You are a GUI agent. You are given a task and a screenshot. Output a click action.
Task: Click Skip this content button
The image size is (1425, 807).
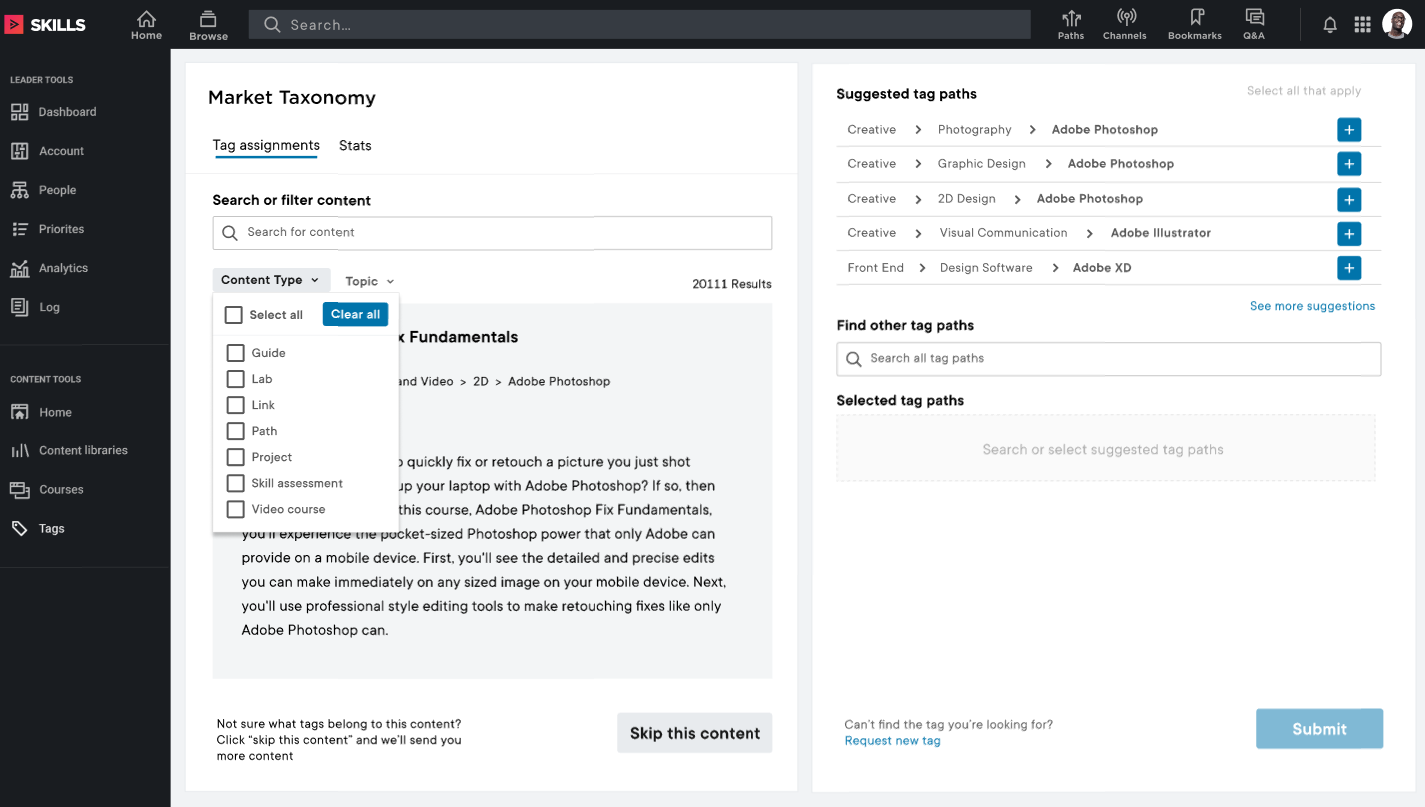tap(695, 733)
